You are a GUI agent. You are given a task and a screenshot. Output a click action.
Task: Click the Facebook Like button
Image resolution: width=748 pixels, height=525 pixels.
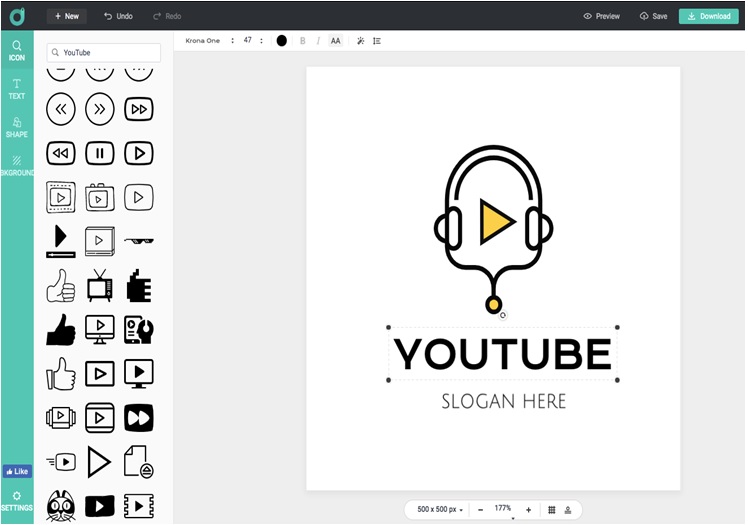point(17,471)
